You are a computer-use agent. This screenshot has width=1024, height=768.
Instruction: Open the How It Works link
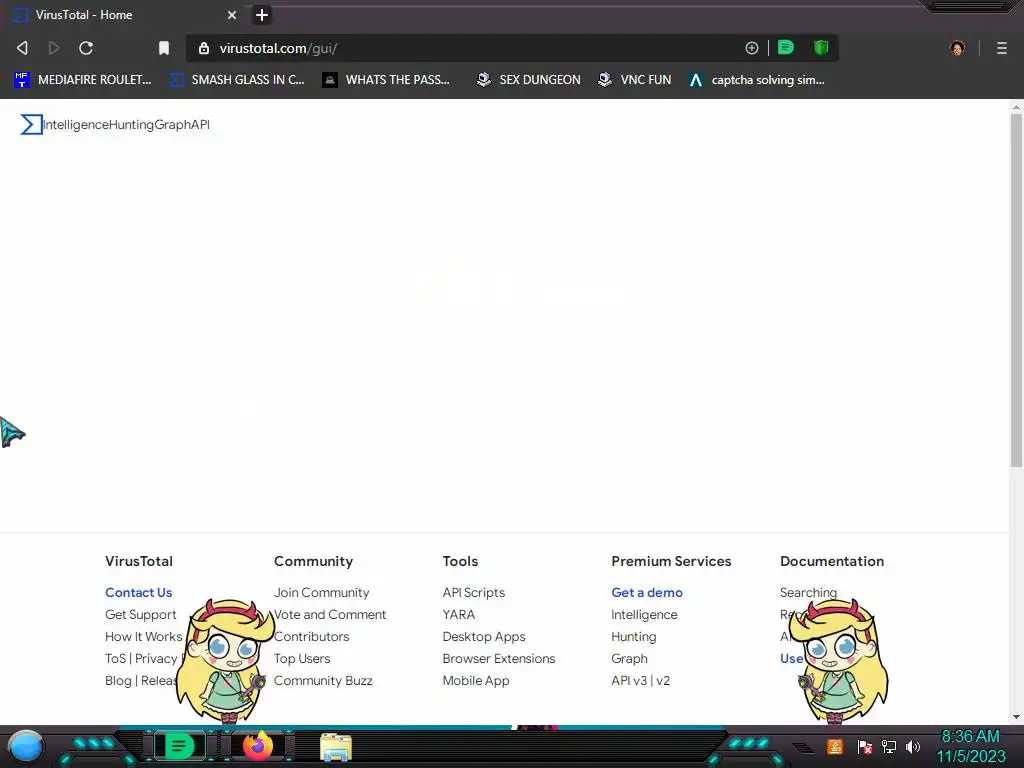(x=144, y=637)
